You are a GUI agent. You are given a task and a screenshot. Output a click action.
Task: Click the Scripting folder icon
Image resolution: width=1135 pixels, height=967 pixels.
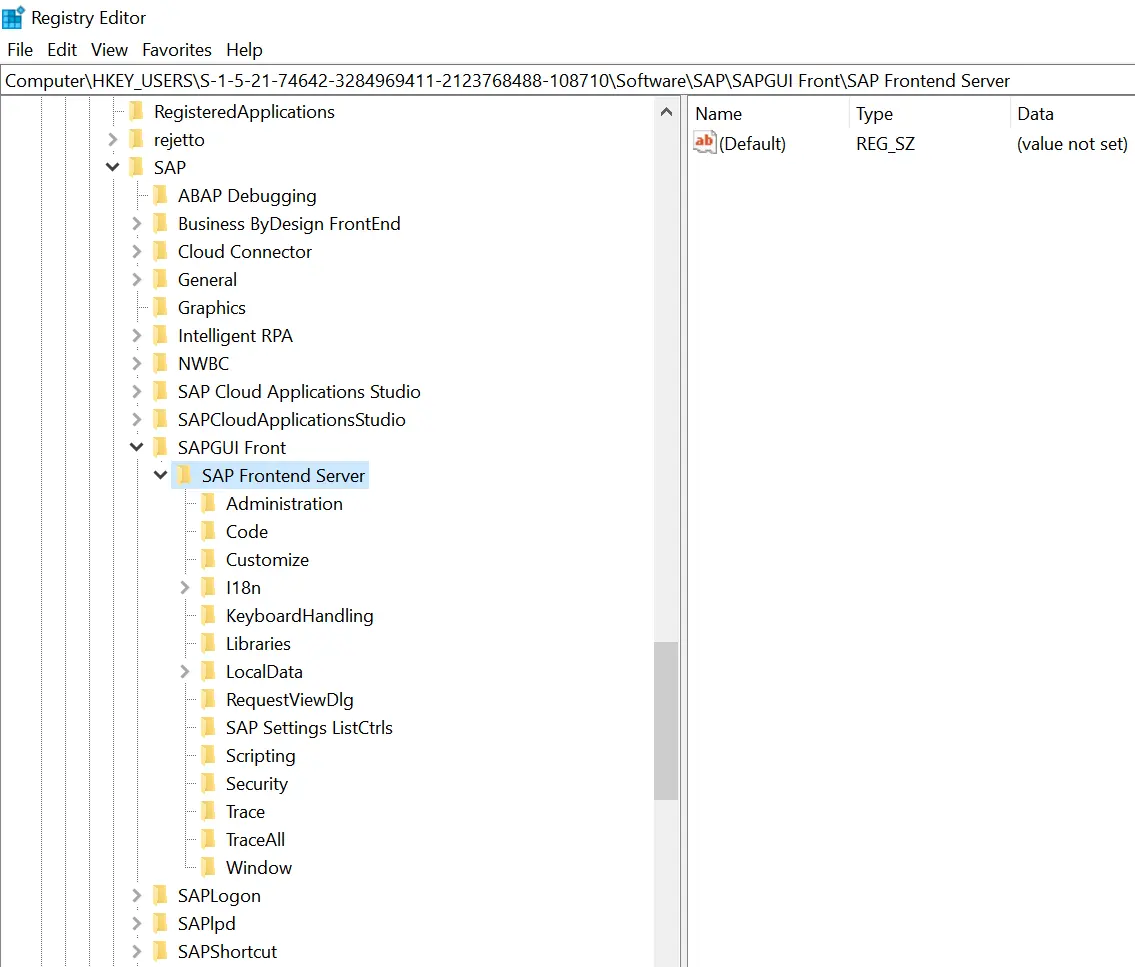(x=209, y=755)
